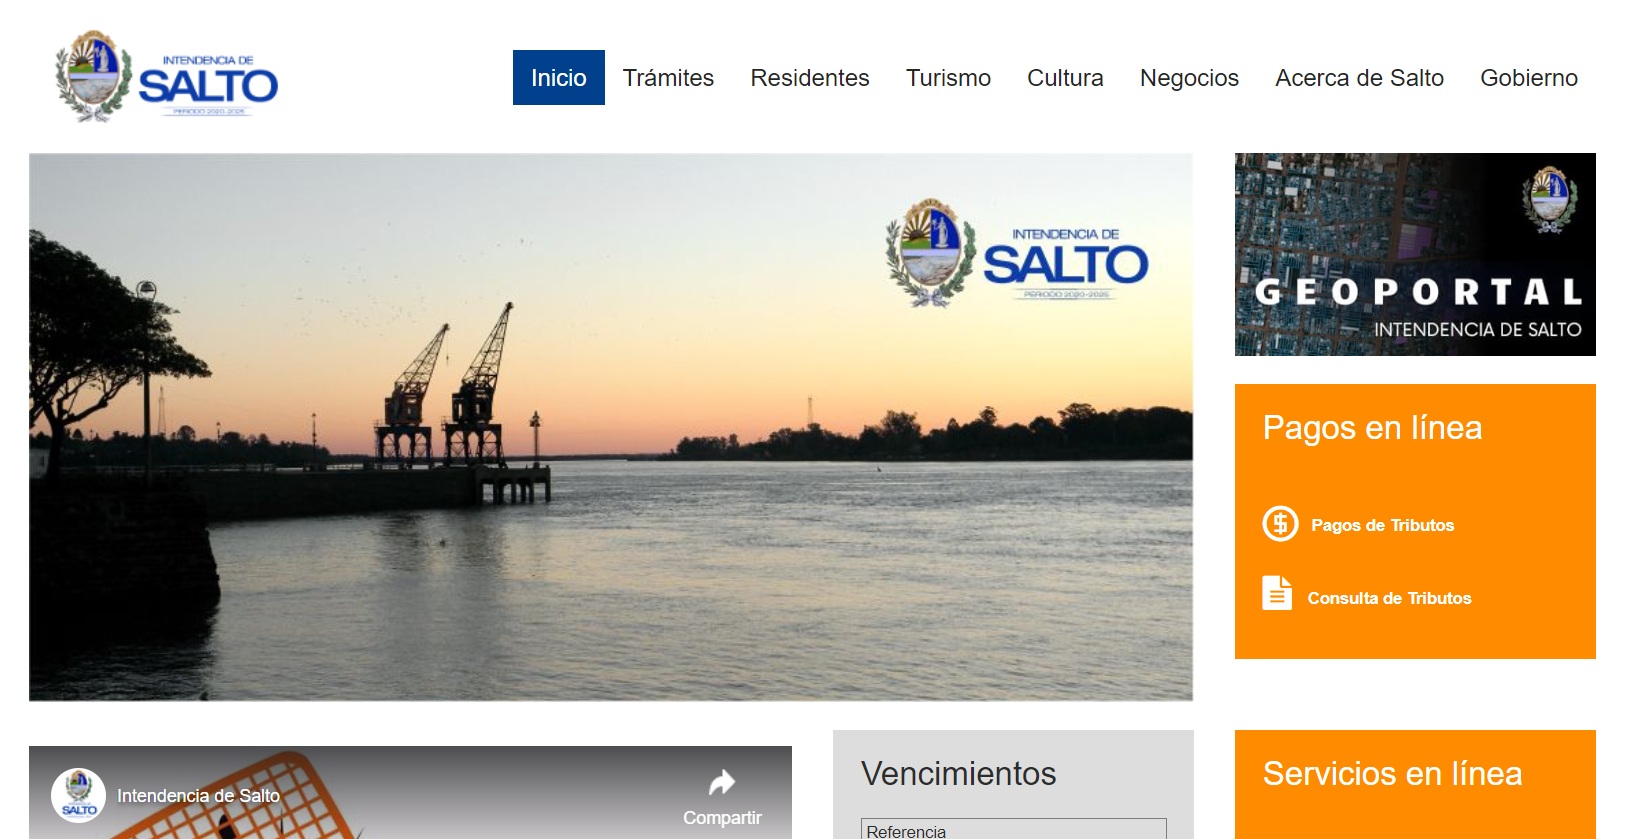Screen dimensions: 1641x839
Task: Click the dollar coin icon for payments
Action: pyautogui.click(x=1280, y=524)
